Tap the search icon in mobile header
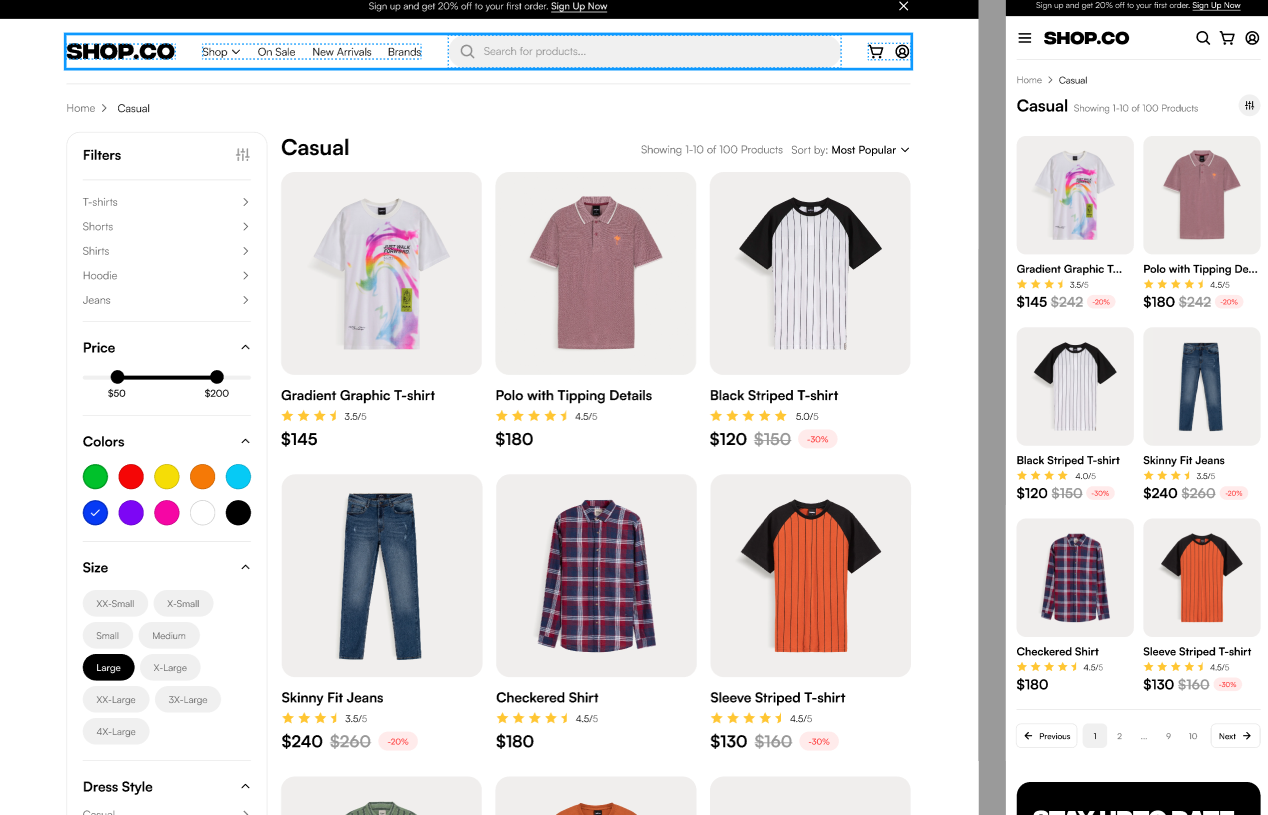 [1203, 38]
